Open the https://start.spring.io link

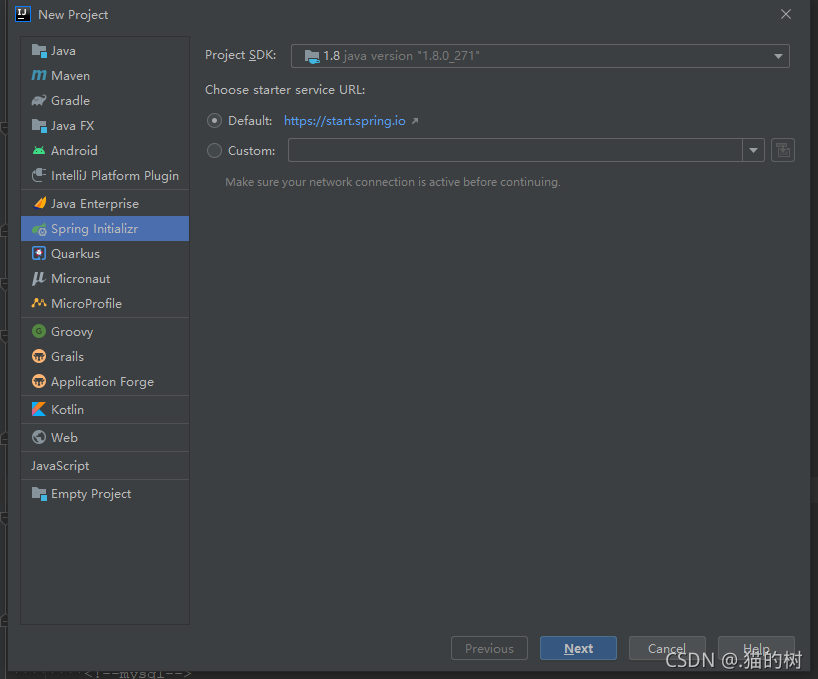(345, 121)
